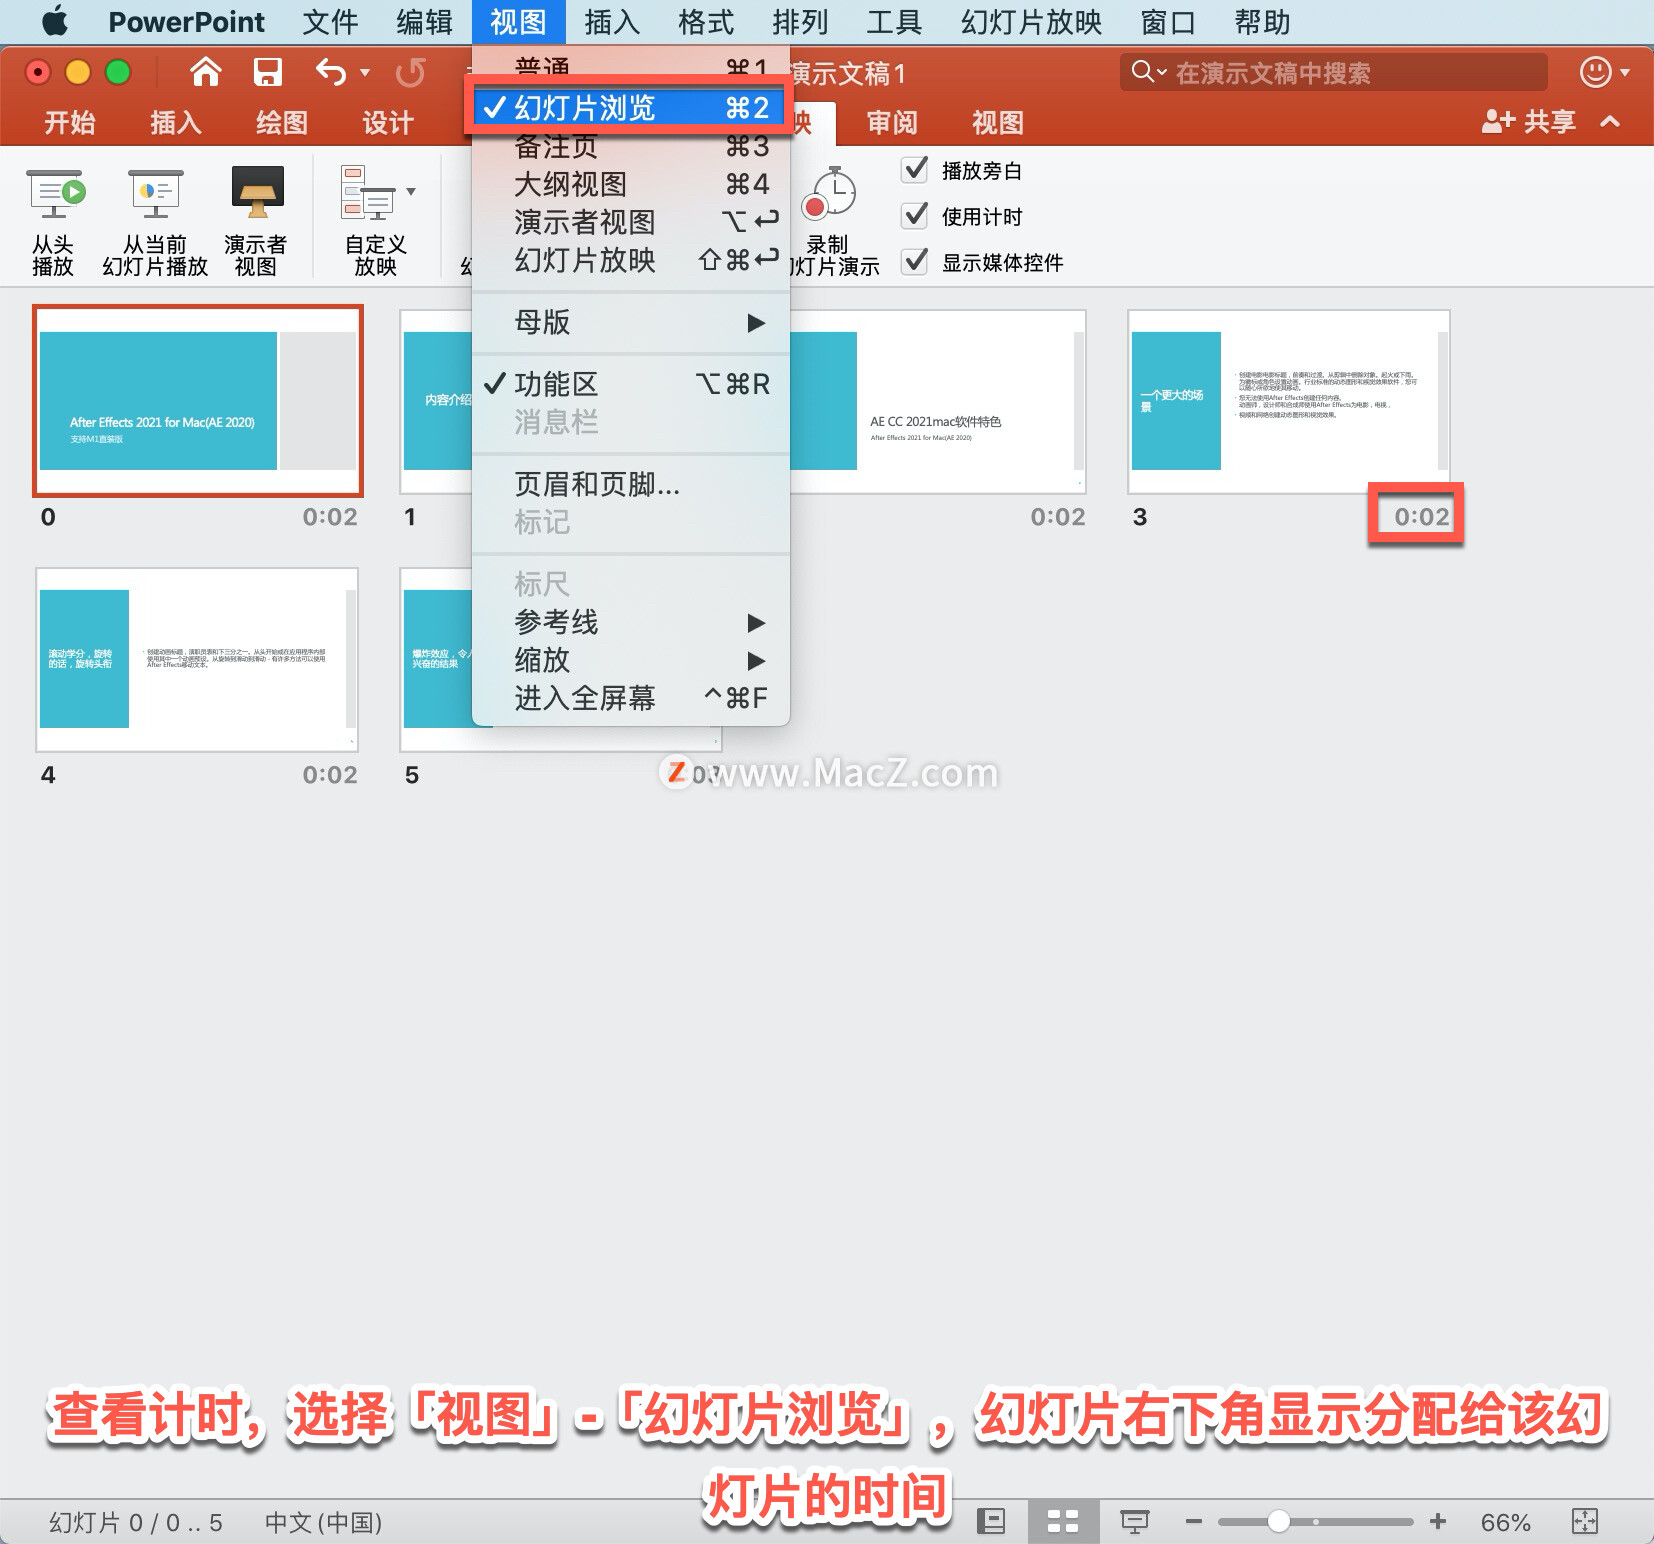The image size is (1654, 1544).
Task: Open the 插入 menu in menu bar
Action: point(612,22)
